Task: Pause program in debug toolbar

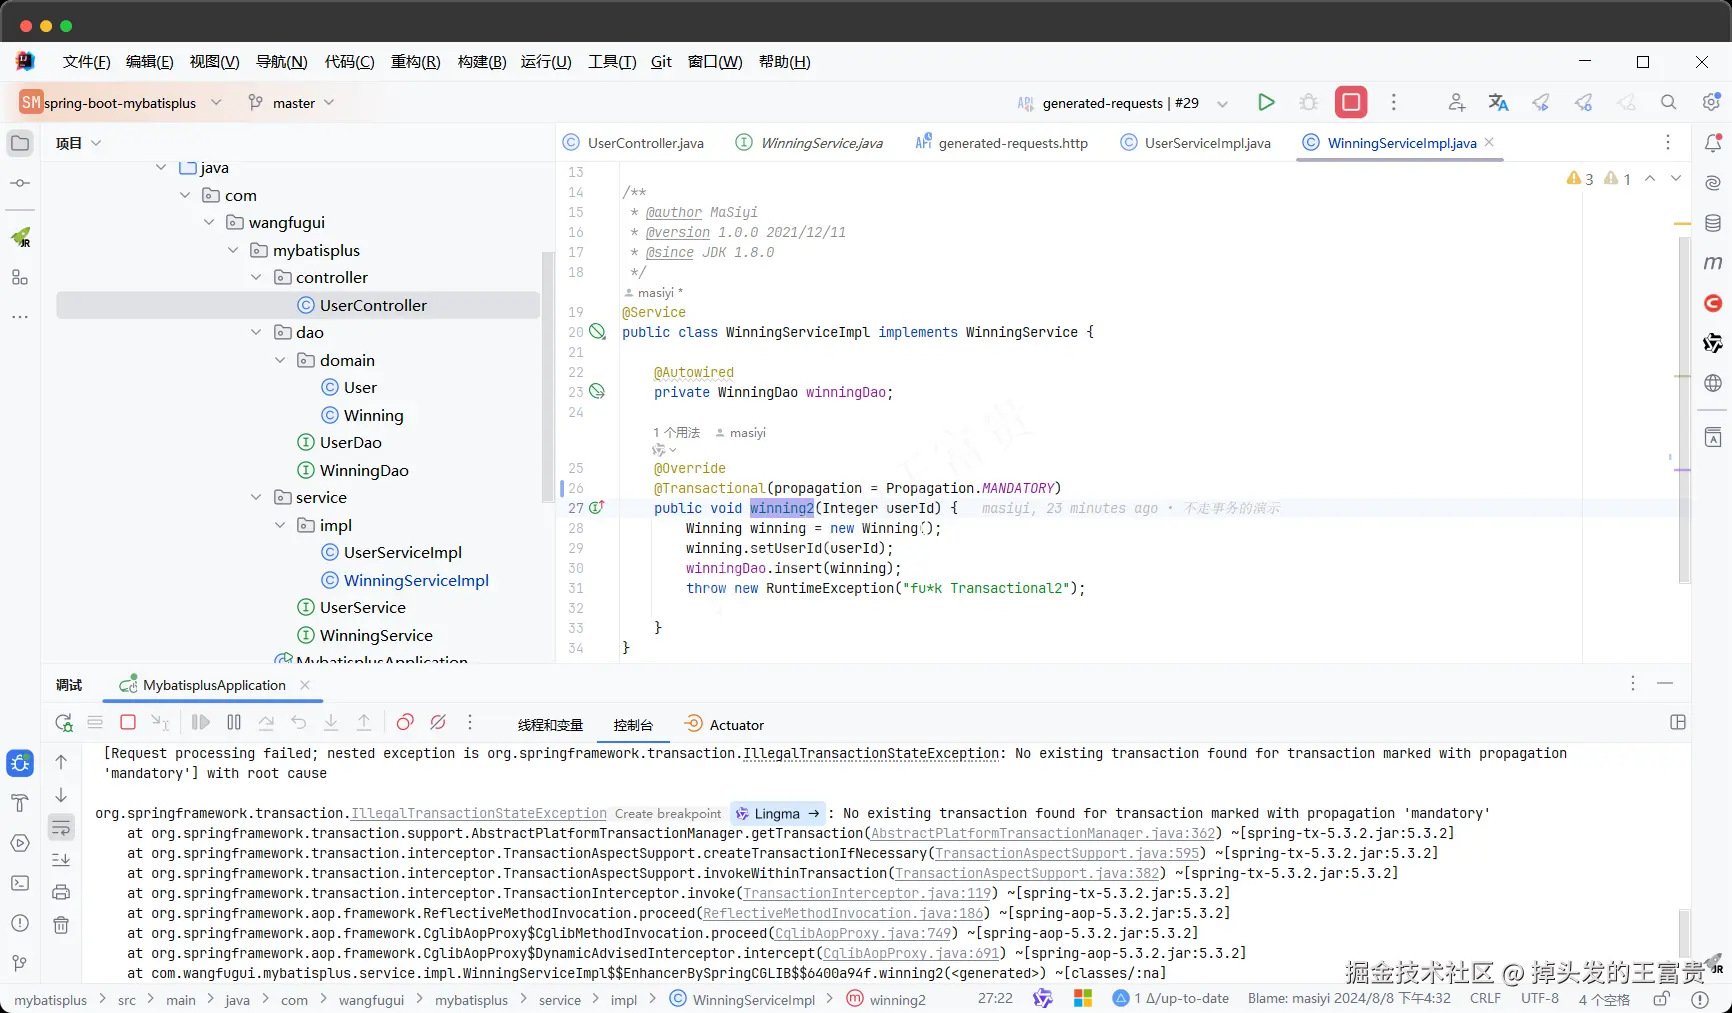Action: tap(234, 722)
